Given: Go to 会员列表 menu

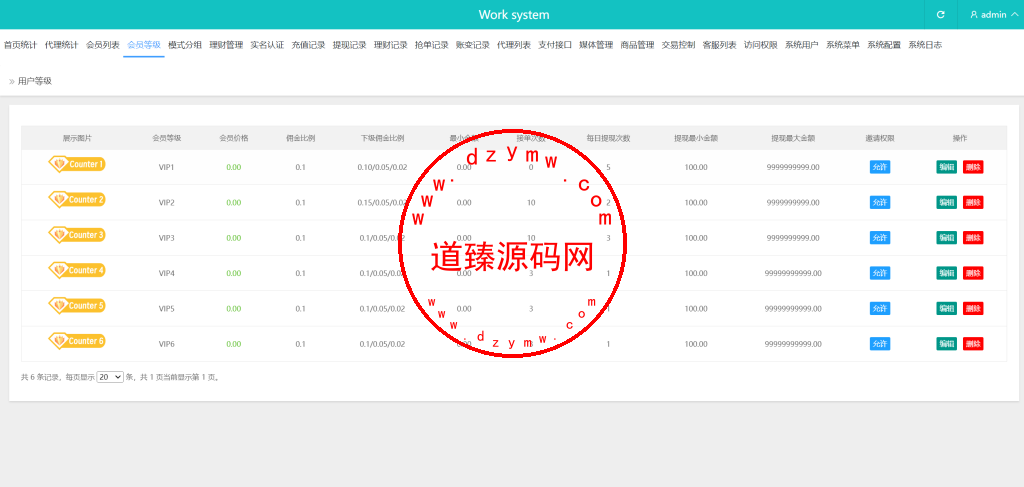Looking at the screenshot, I should 103,45.
